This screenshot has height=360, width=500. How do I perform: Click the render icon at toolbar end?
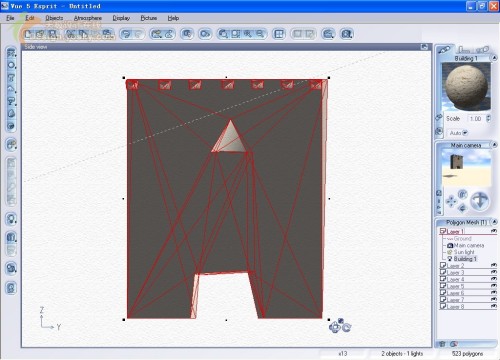[347, 34]
